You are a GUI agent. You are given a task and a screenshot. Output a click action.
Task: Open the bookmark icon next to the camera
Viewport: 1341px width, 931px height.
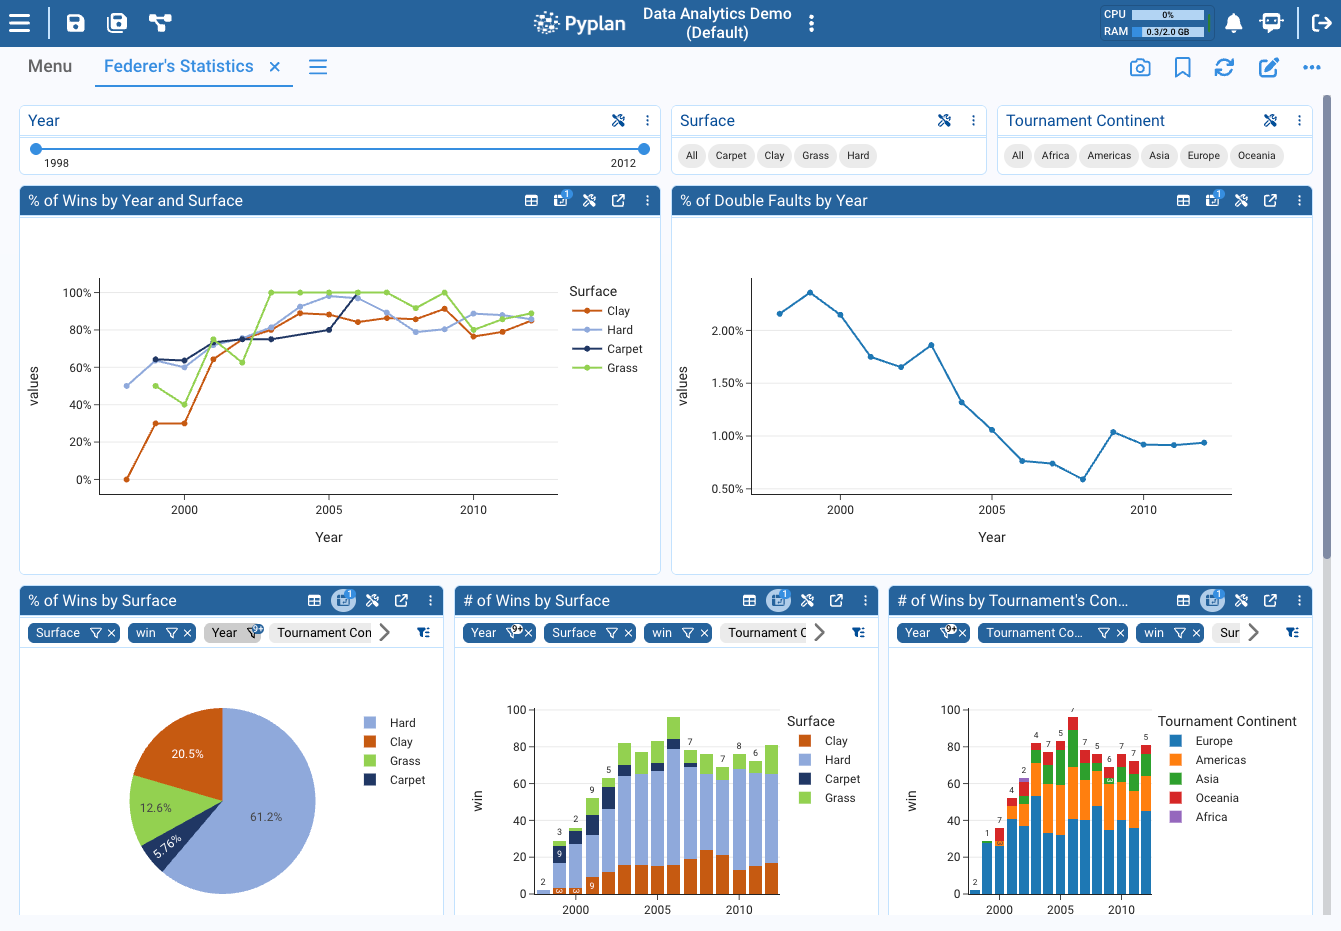(1182, 67)
